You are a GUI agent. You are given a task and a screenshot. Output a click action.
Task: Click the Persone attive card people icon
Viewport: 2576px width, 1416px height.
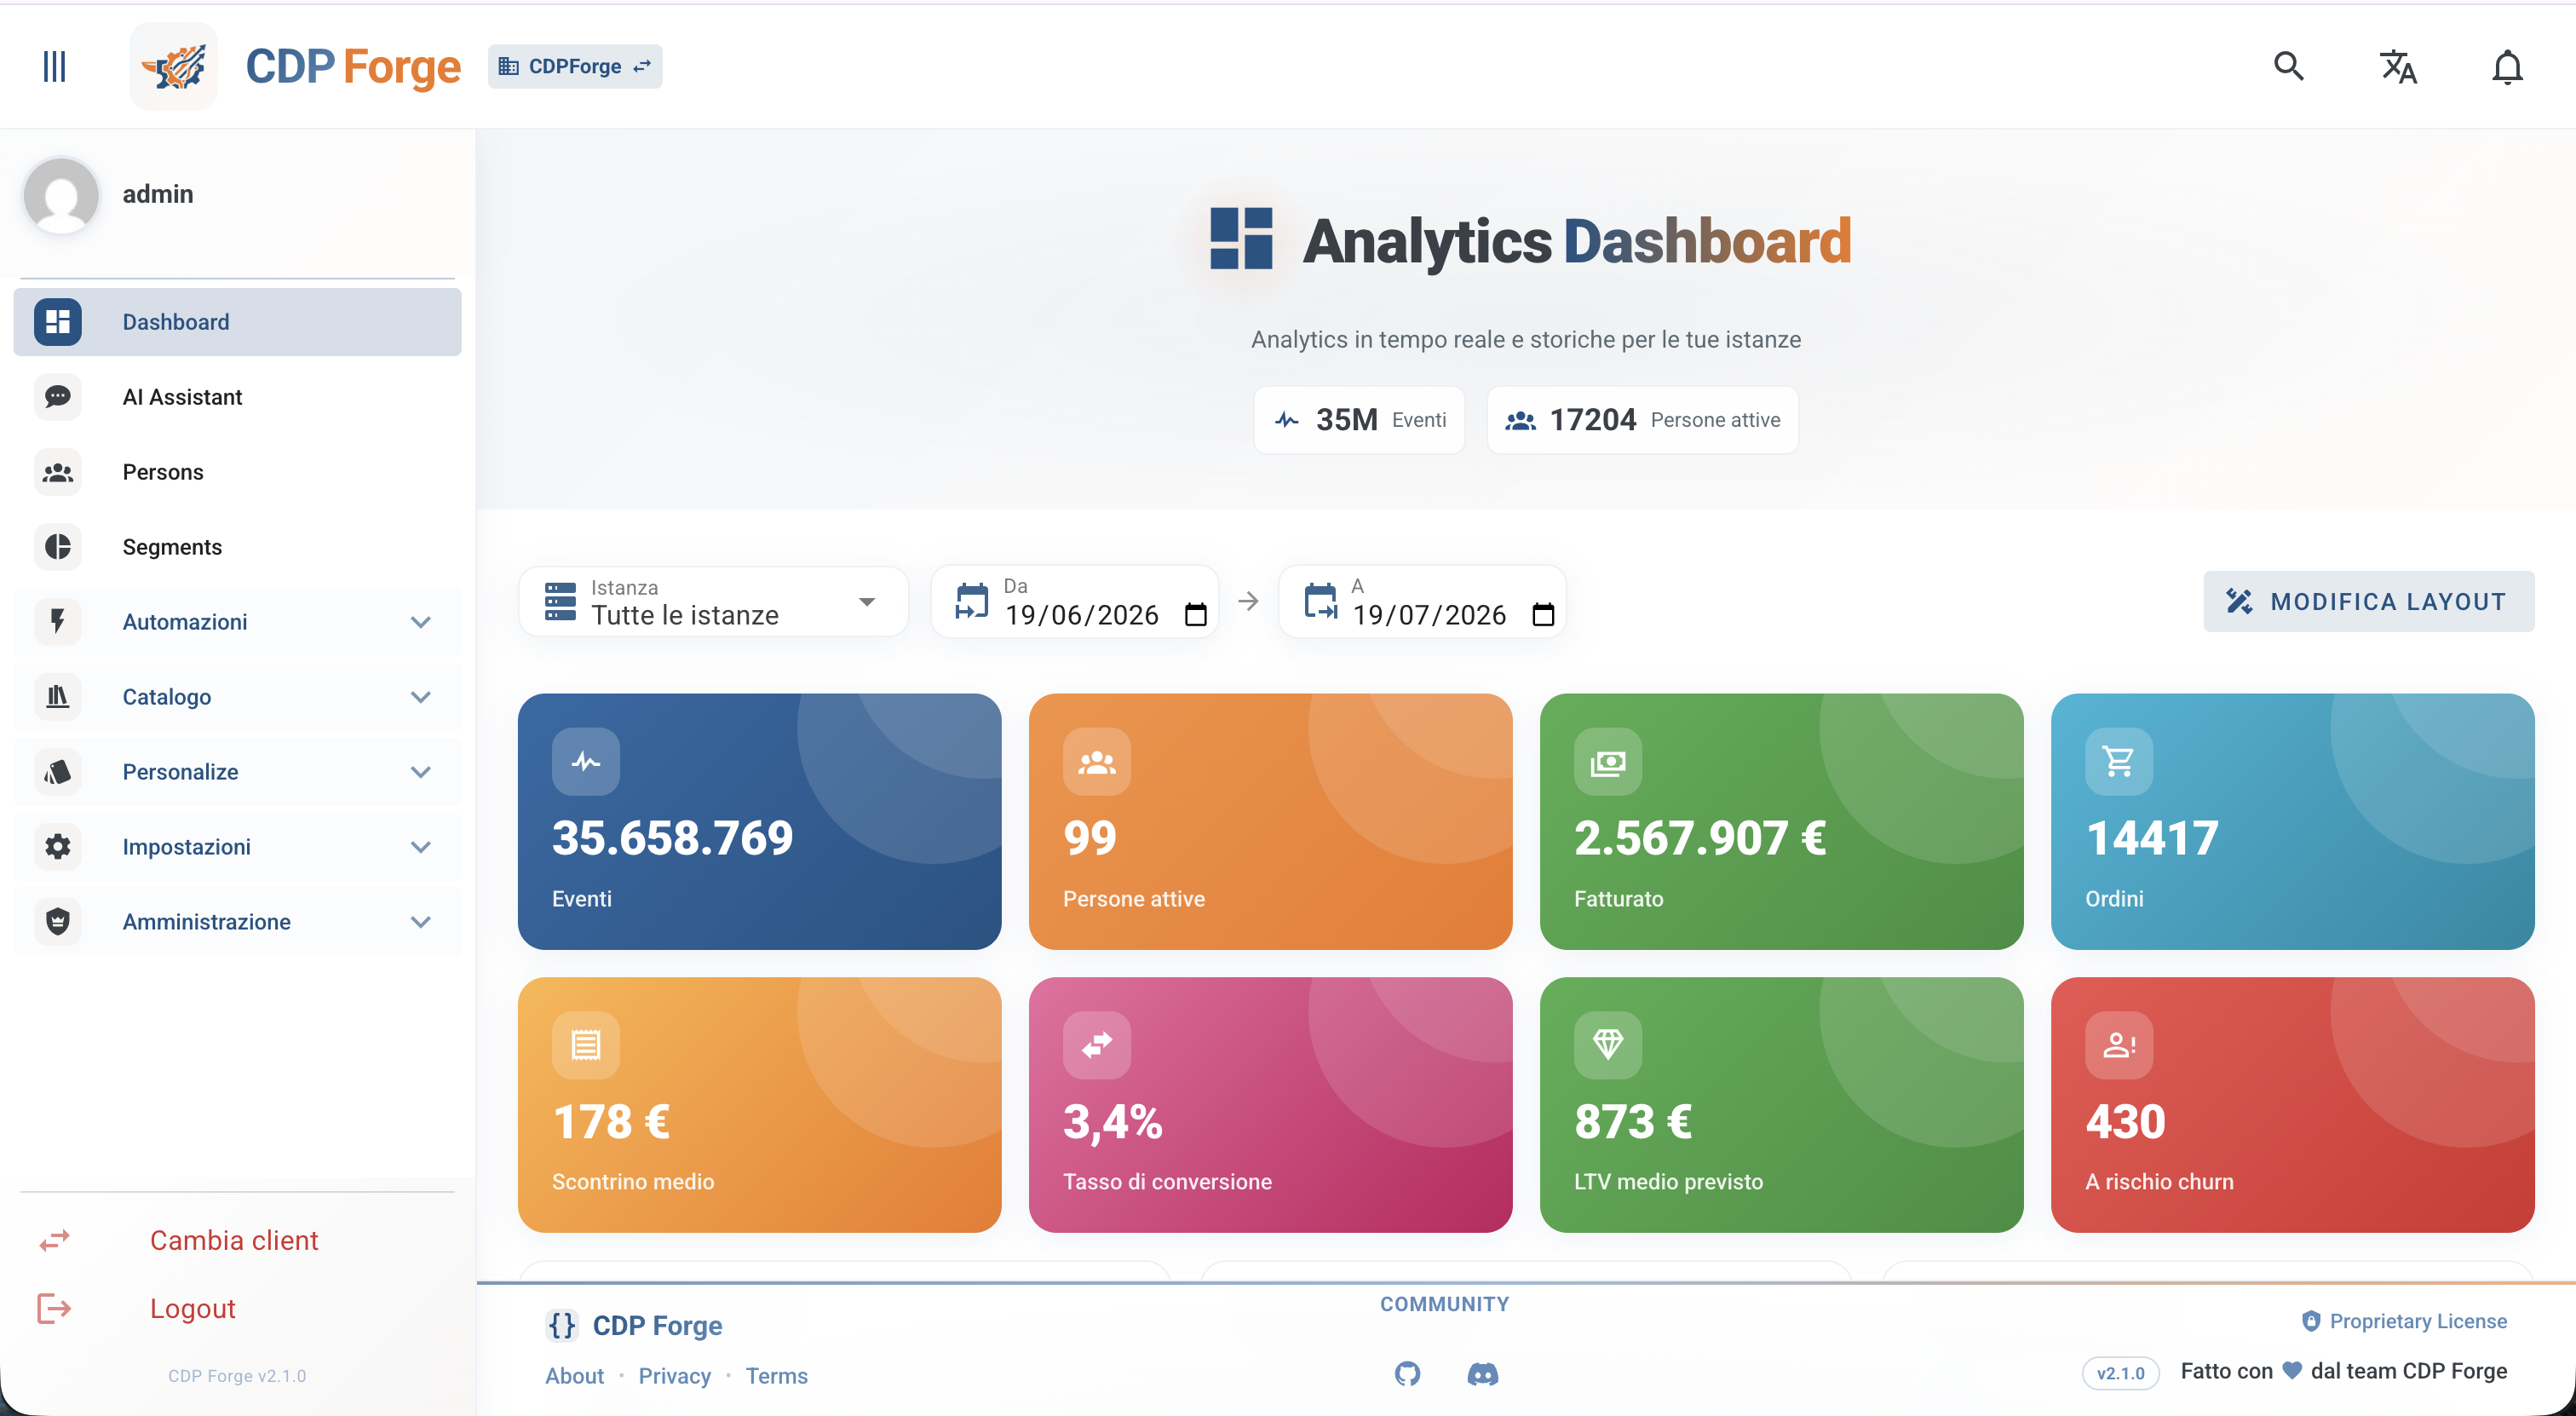click(x=1097, y=762)
